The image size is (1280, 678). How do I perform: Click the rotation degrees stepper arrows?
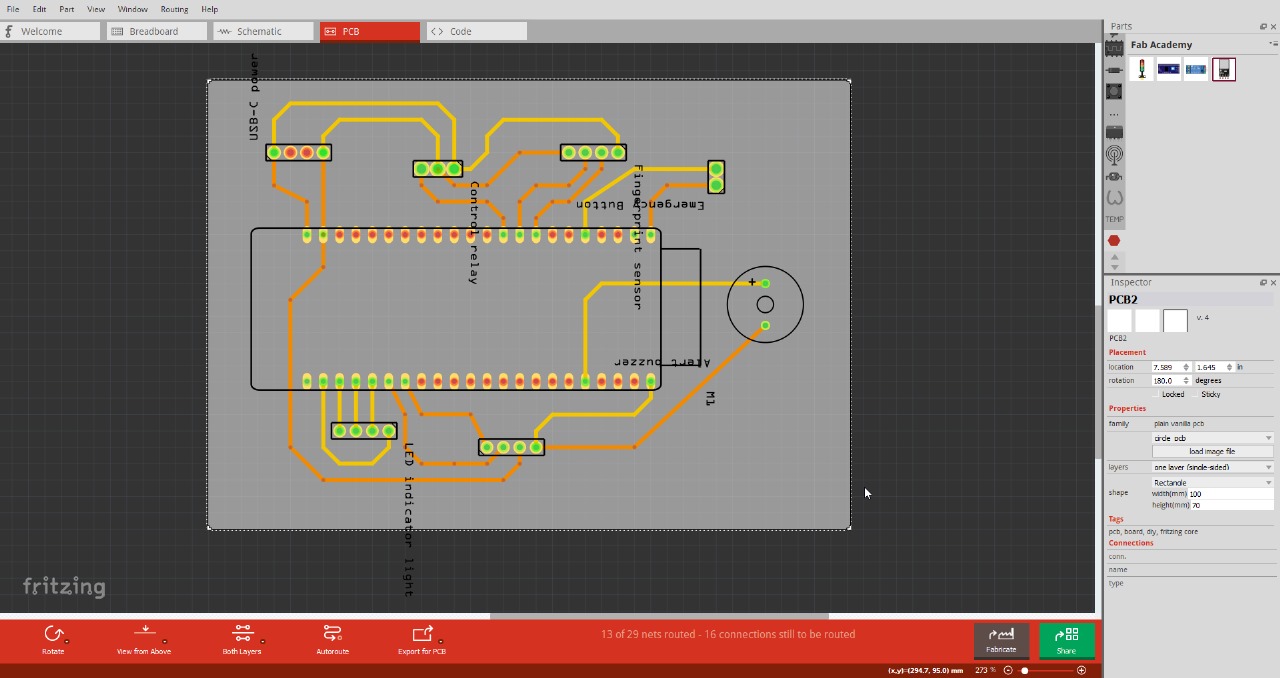[x=1187, y=380]
